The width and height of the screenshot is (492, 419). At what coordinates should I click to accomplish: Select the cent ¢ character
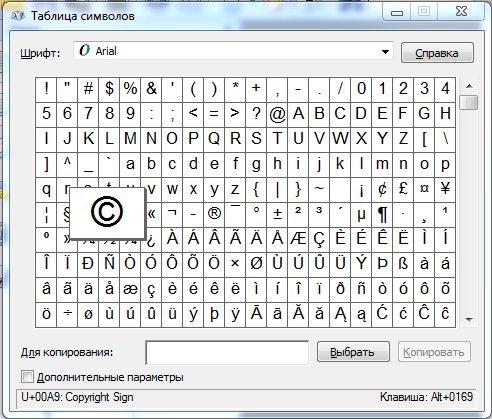pyautogui.click(x=382, y=189)
